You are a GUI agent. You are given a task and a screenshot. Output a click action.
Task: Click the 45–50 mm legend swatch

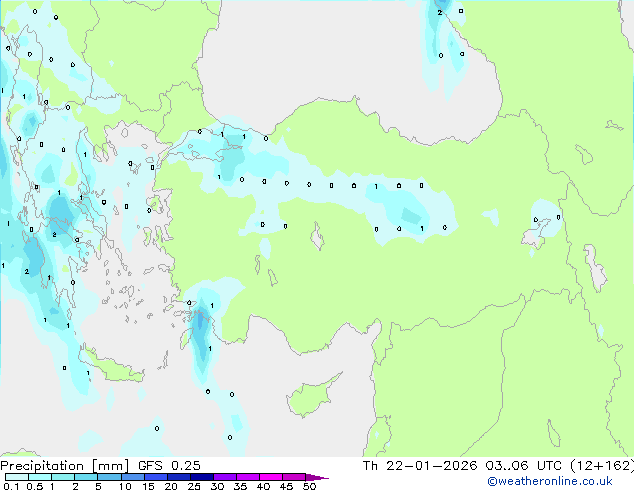pyautogui.click(x=294, y=477)
